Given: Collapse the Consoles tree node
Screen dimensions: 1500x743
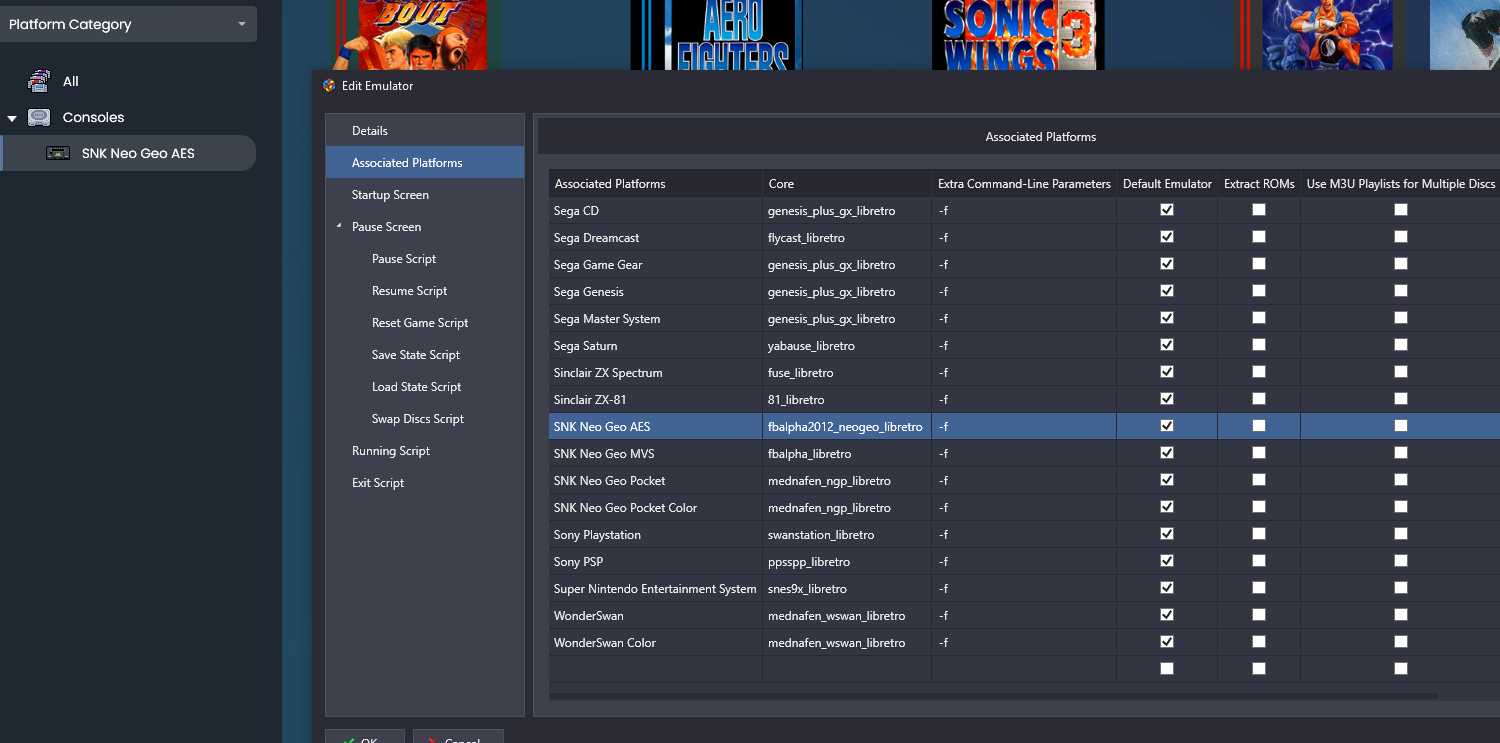Looking at the screenshot, I should pos(12,118).
